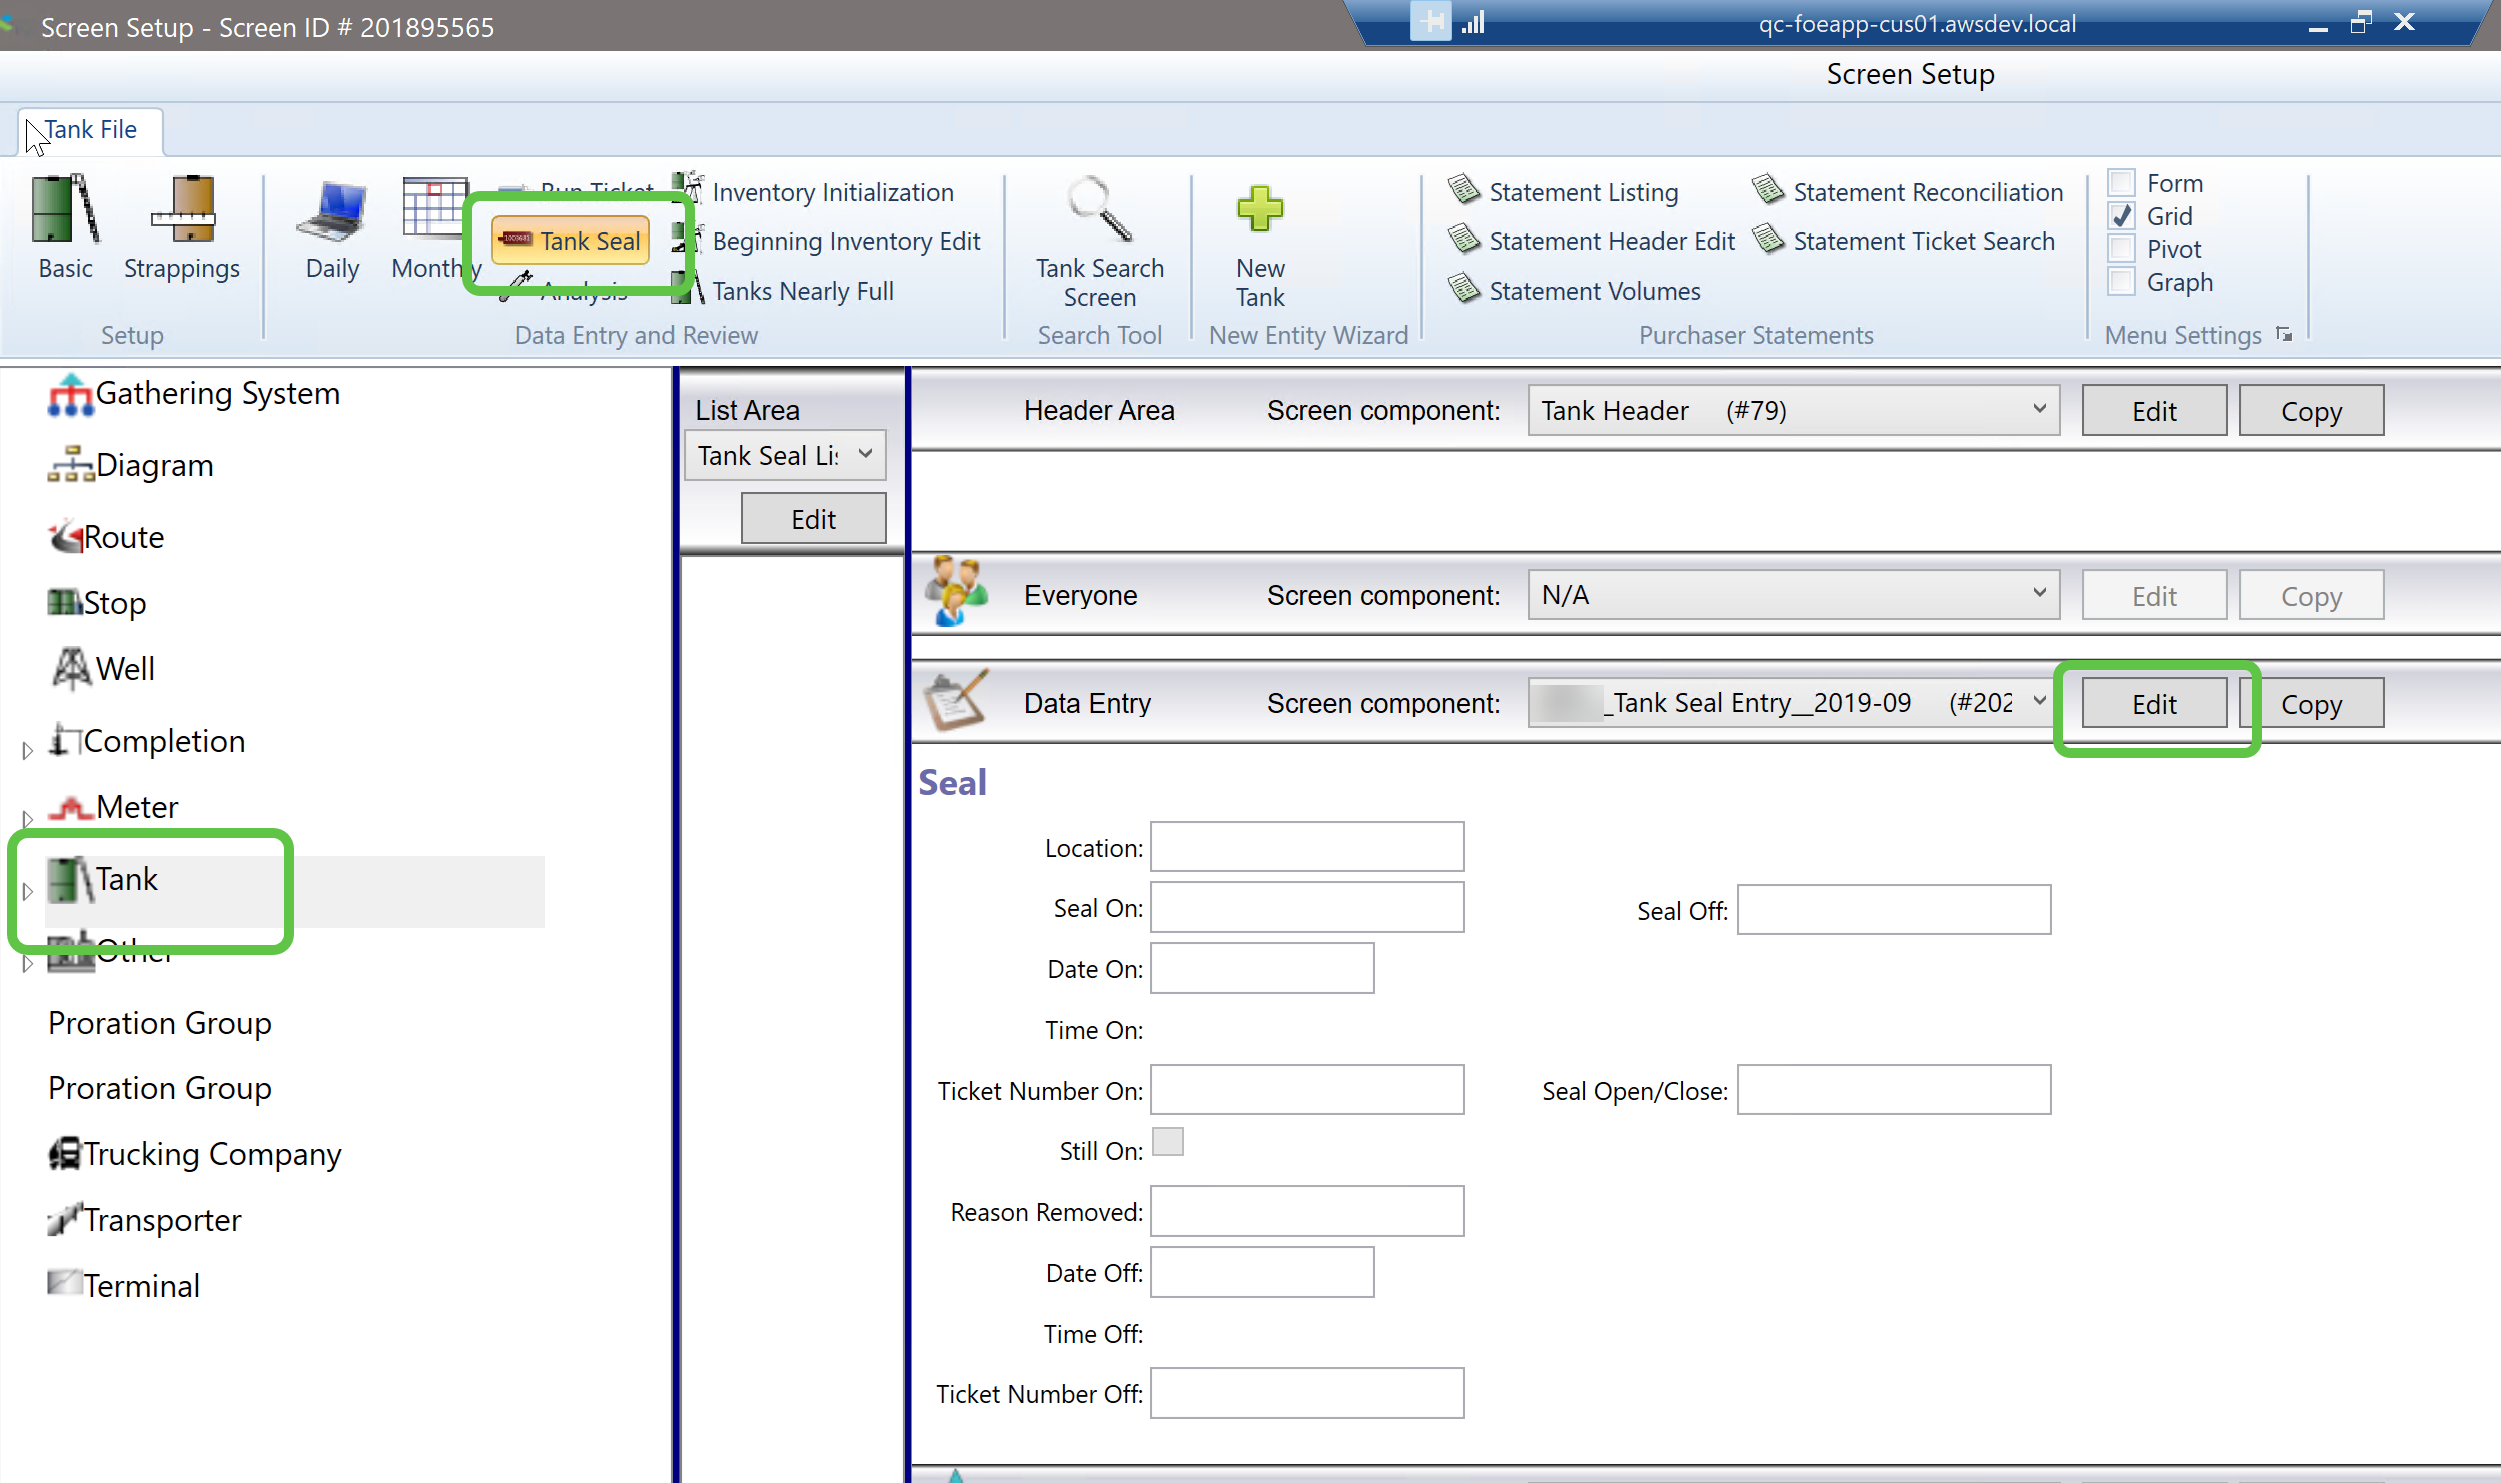This screenshot has width=2501, height=1483.
Task: Select Gathering System in entity tree
Action: tap(217, 394)
